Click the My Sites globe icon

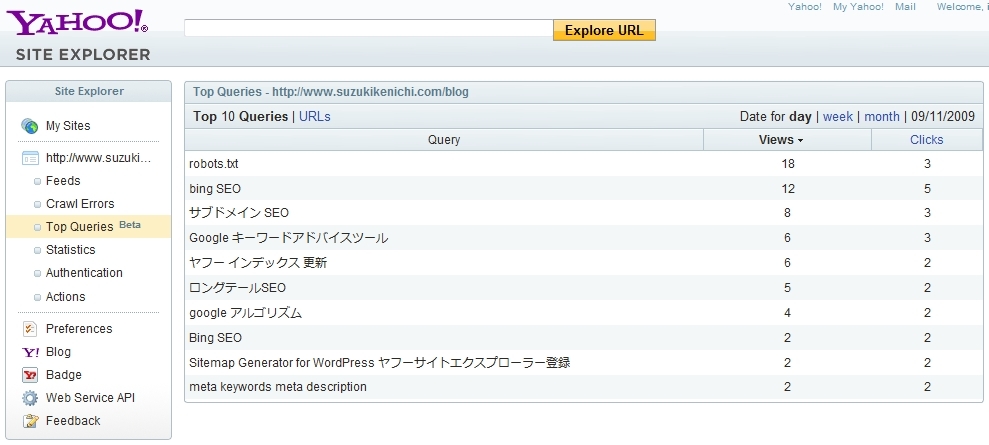click(30, 126)
